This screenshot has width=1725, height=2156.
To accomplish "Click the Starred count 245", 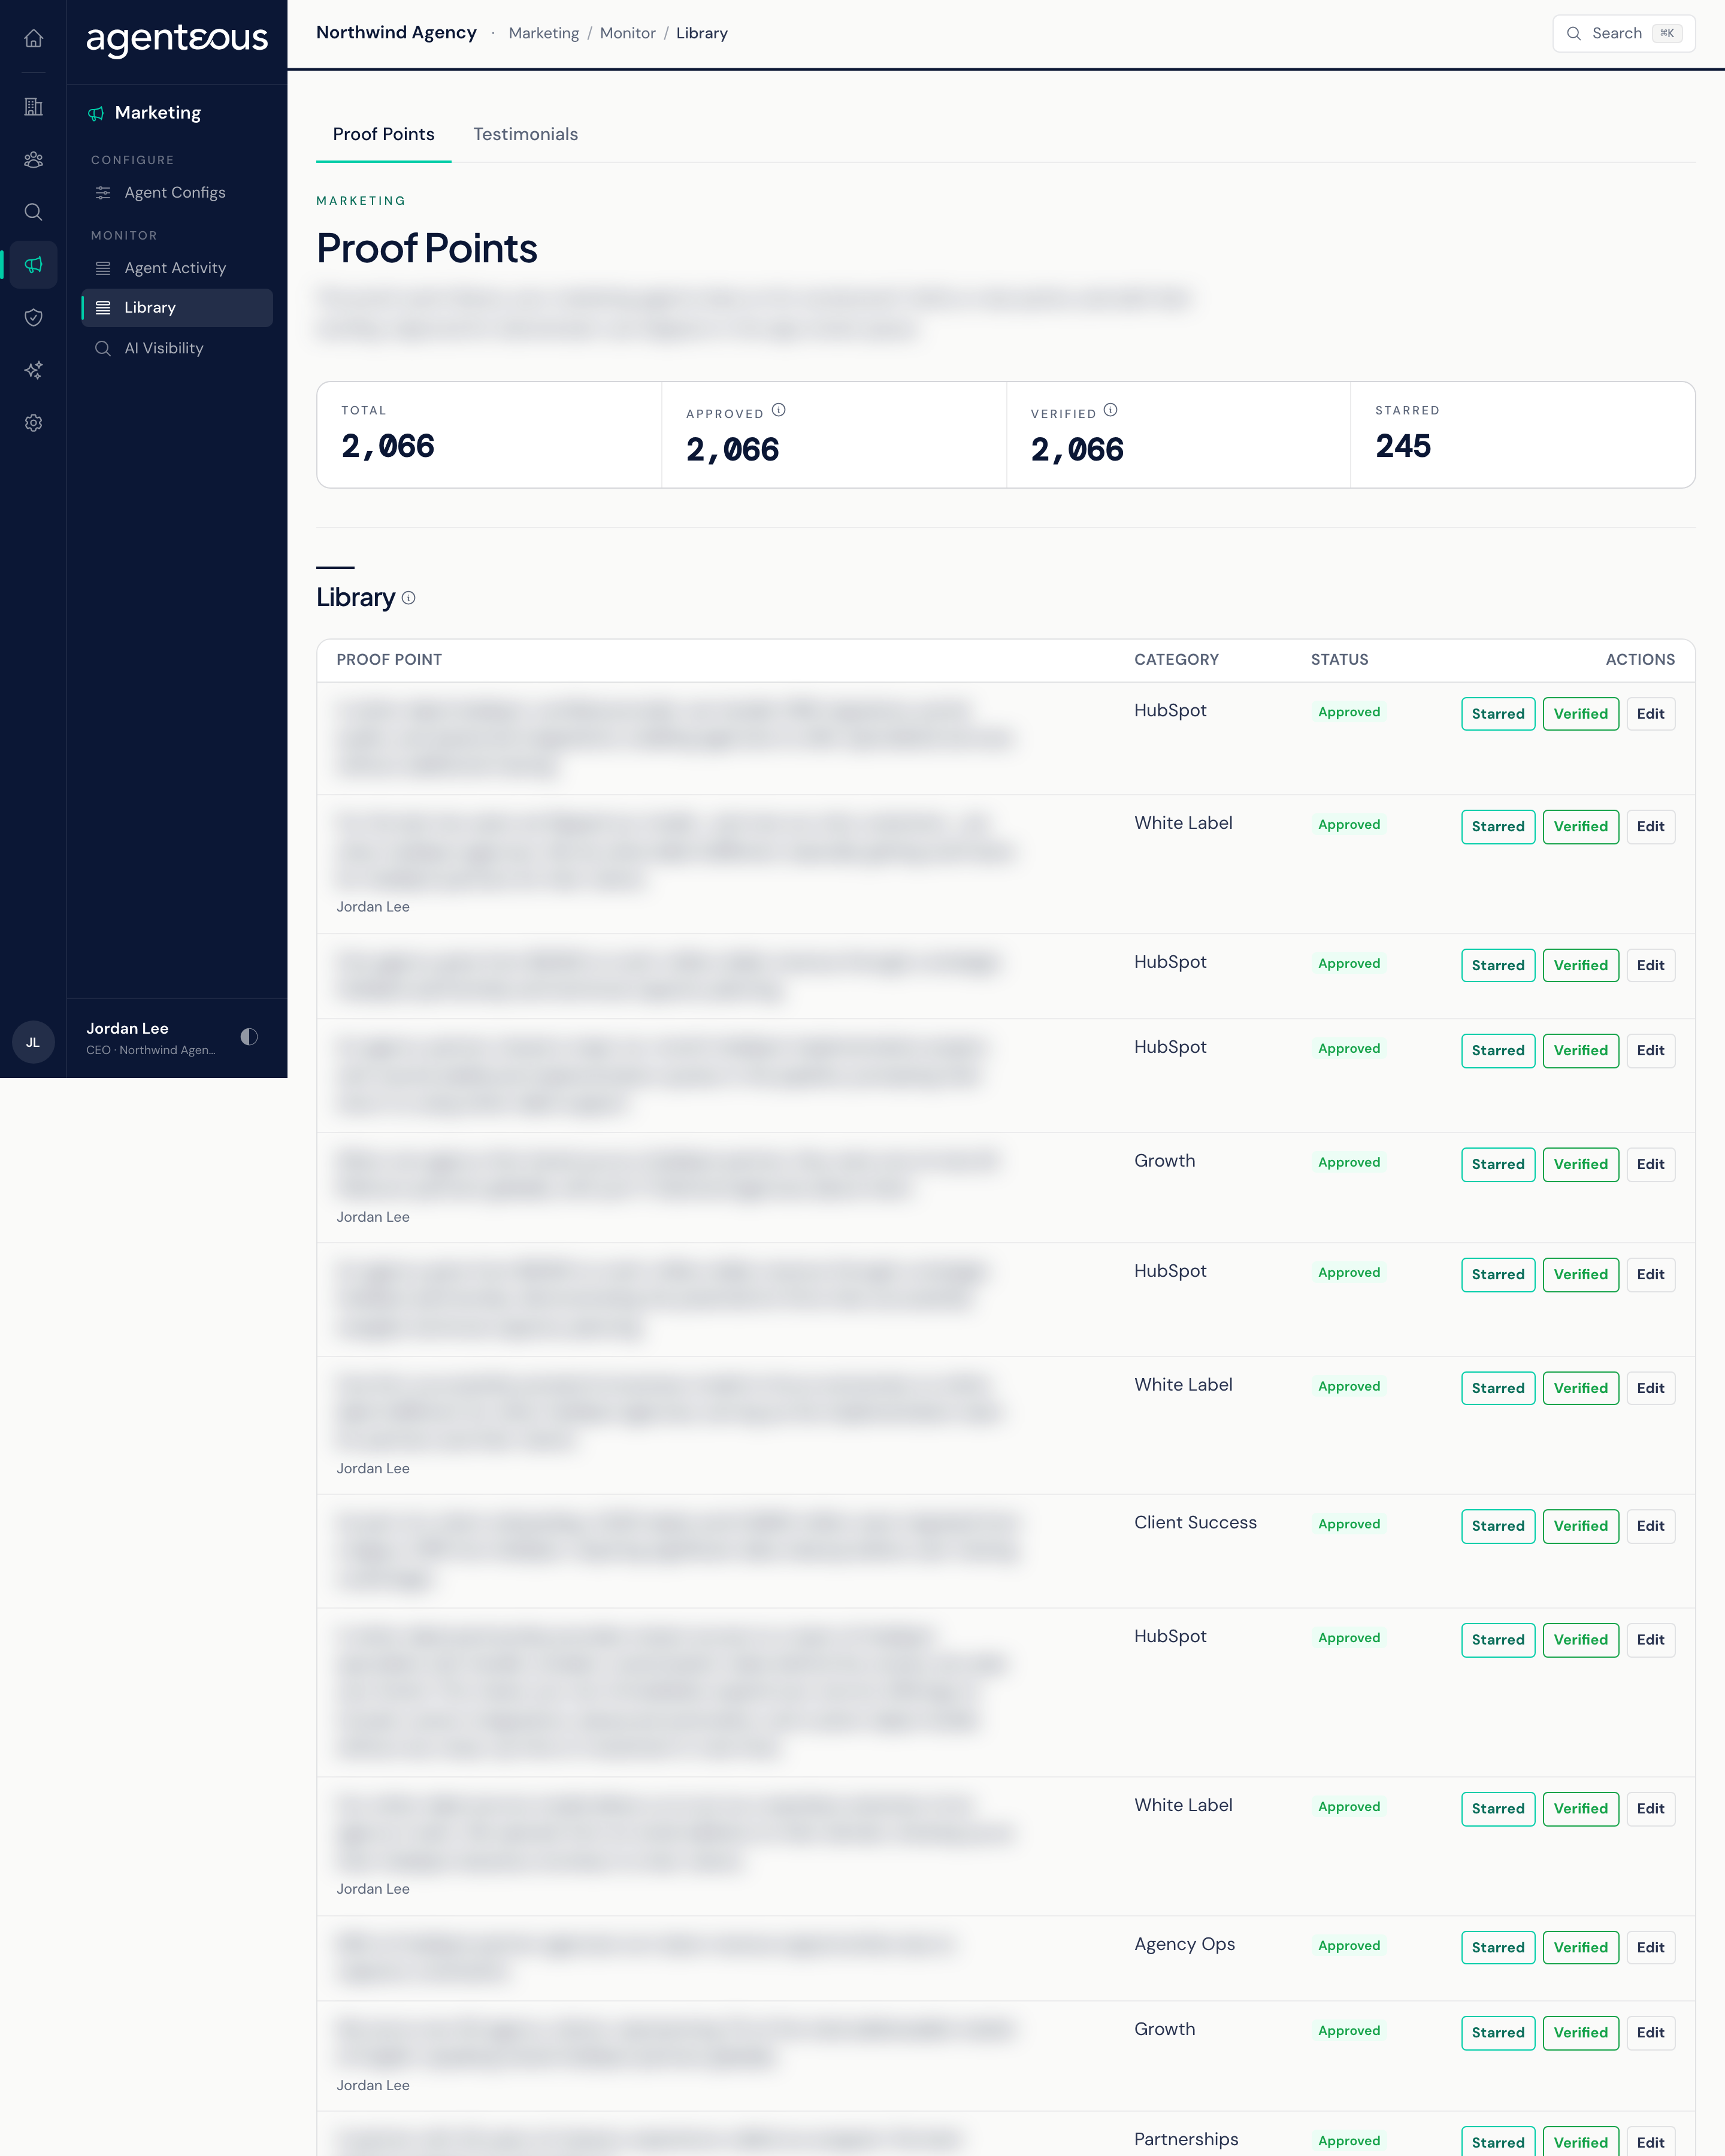I will [x=1403, y=446].
